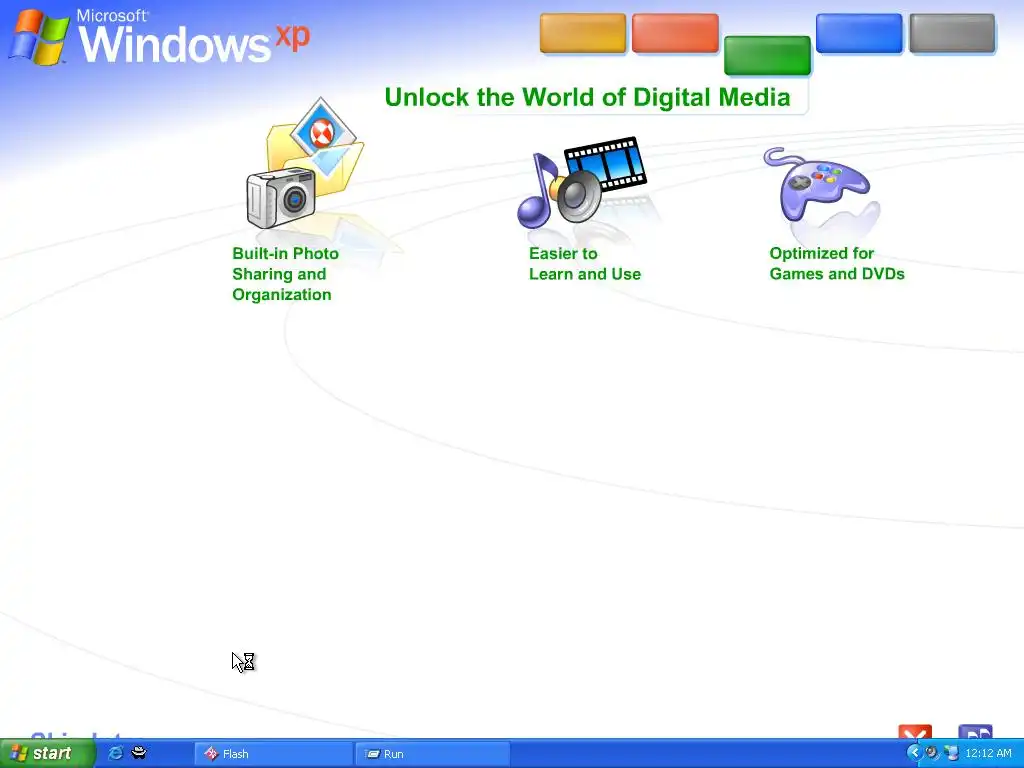The image size is (1024, 768).
Task: Click the speaker icon in the system tray
Action: tap(932, 753)
